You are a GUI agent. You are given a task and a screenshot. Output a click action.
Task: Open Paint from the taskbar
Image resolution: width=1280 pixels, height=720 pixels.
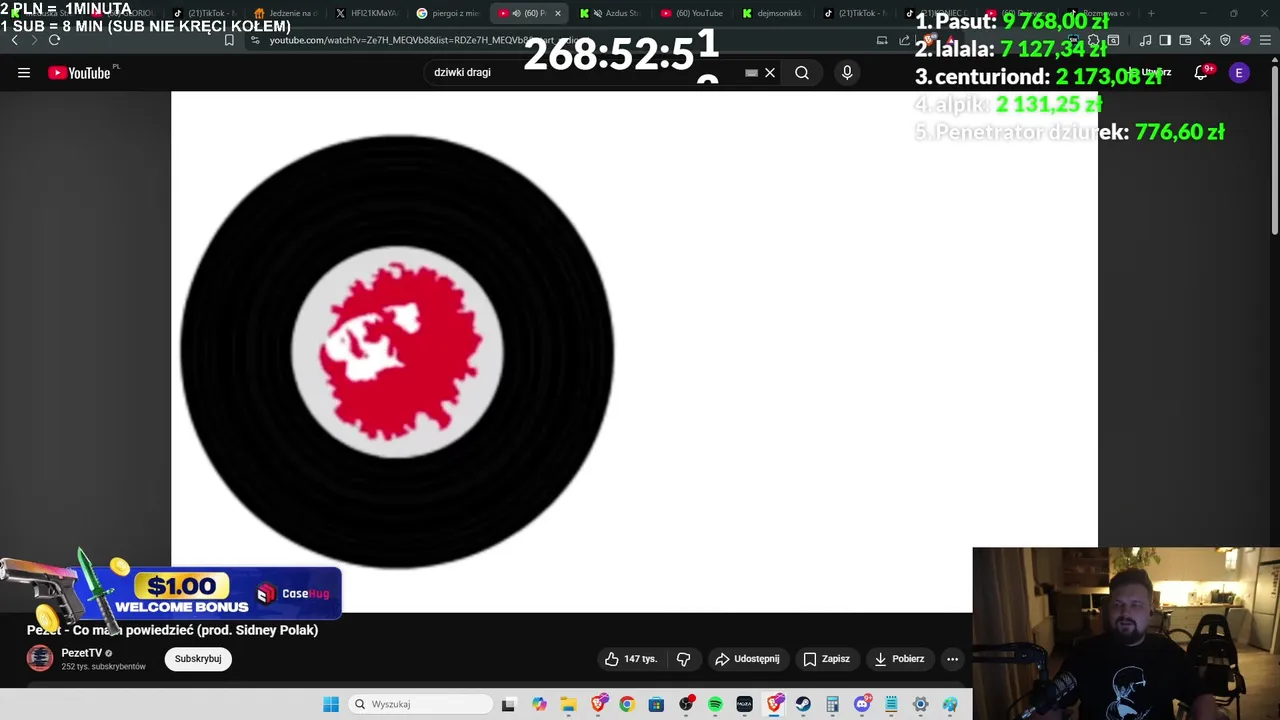[950, 704]
